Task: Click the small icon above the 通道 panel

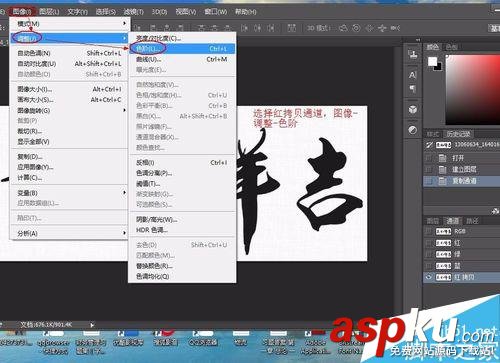Action: point(495,211)
